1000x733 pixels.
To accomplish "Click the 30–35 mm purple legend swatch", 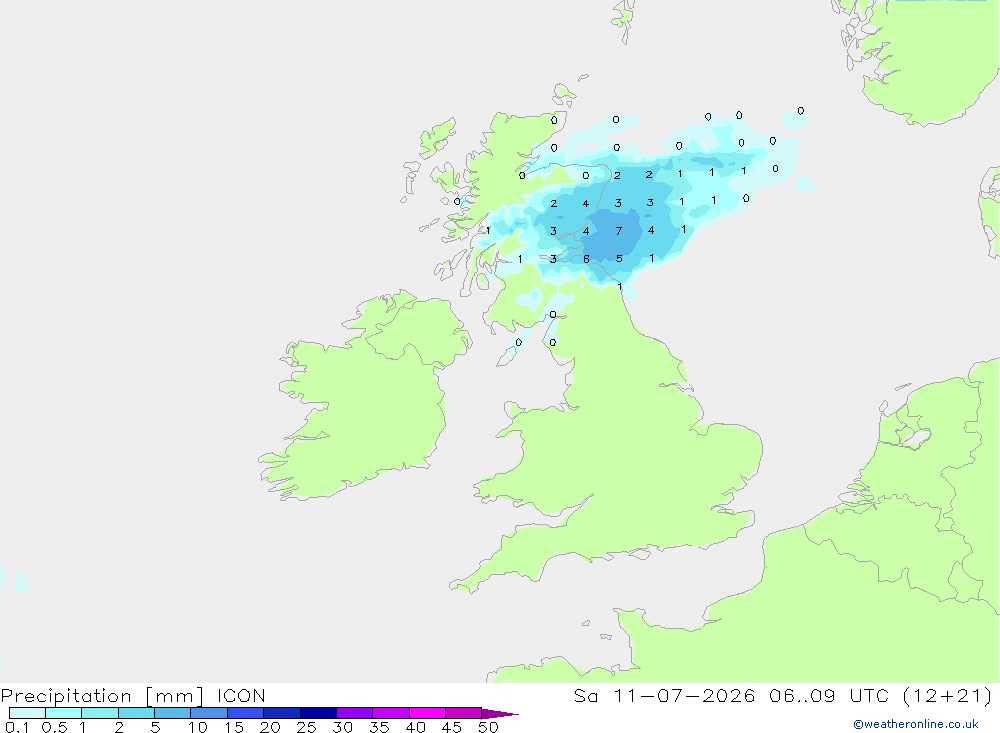I will 354,713.
